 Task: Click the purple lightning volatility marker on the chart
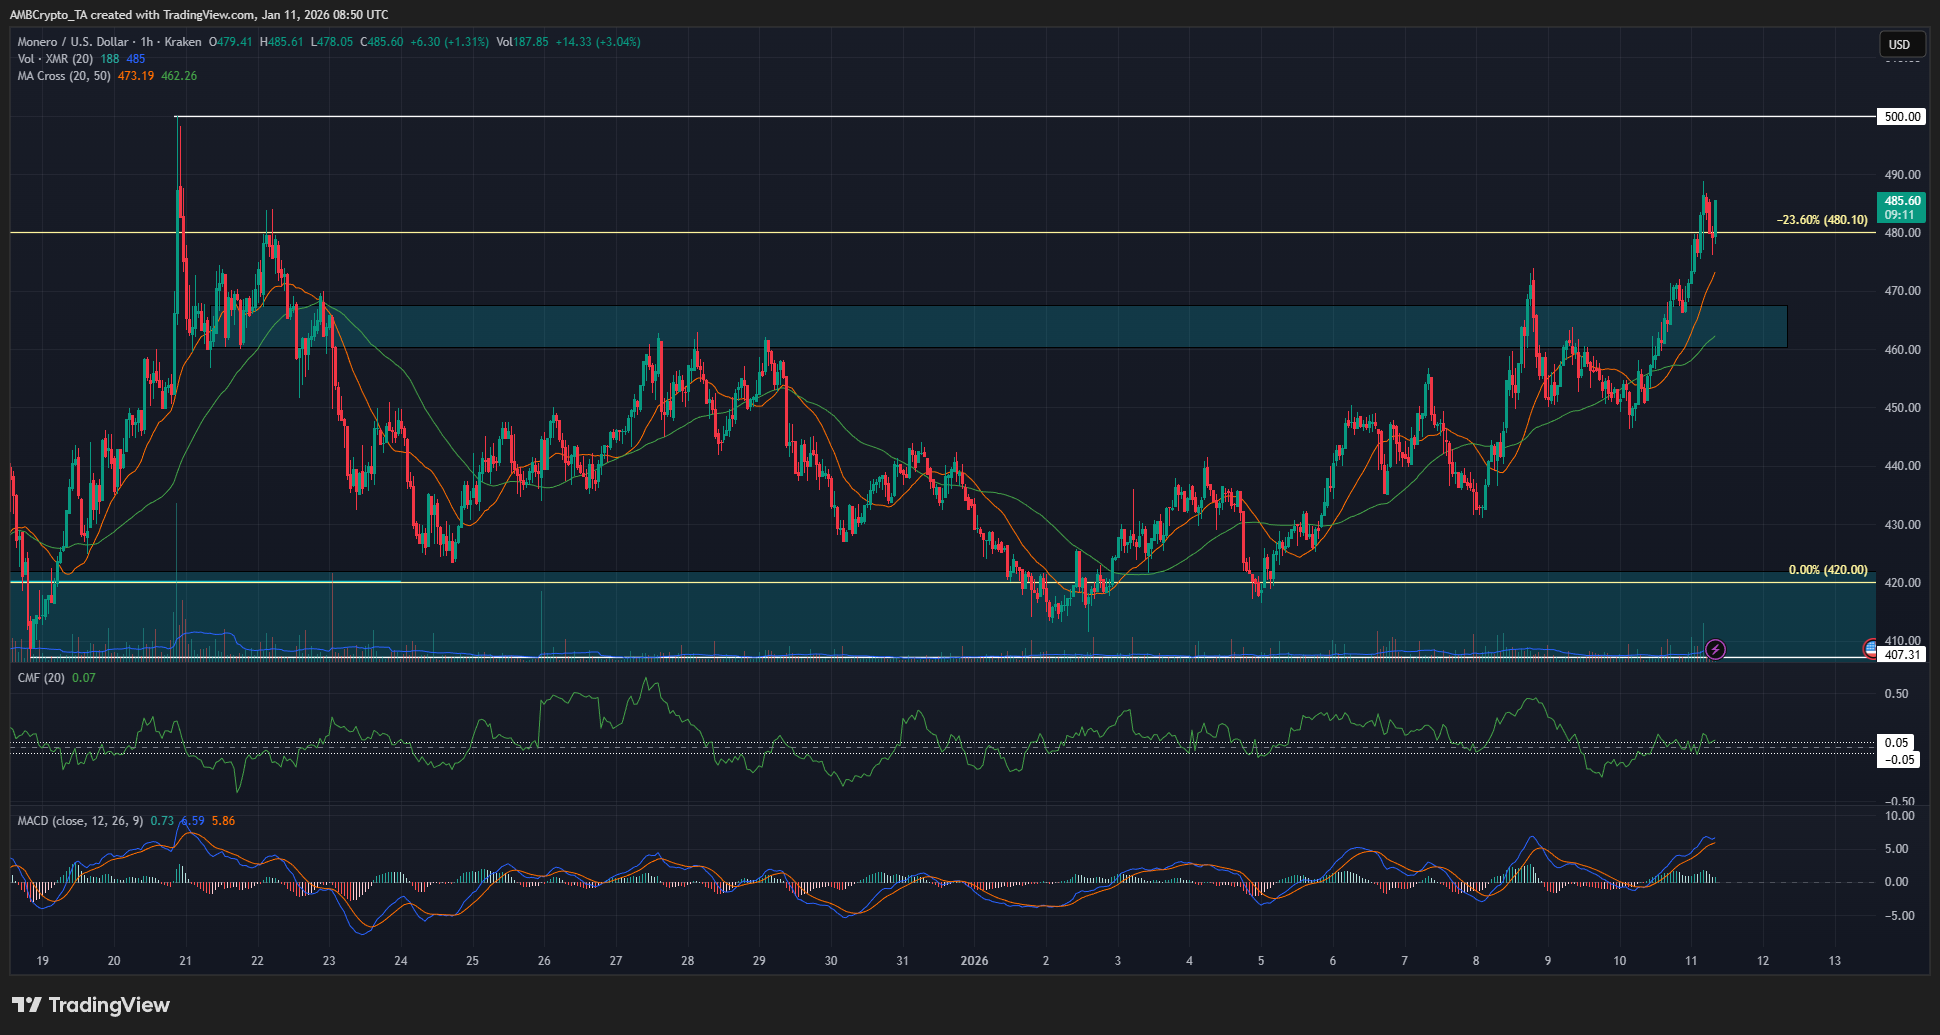(x=1715, y=650)
